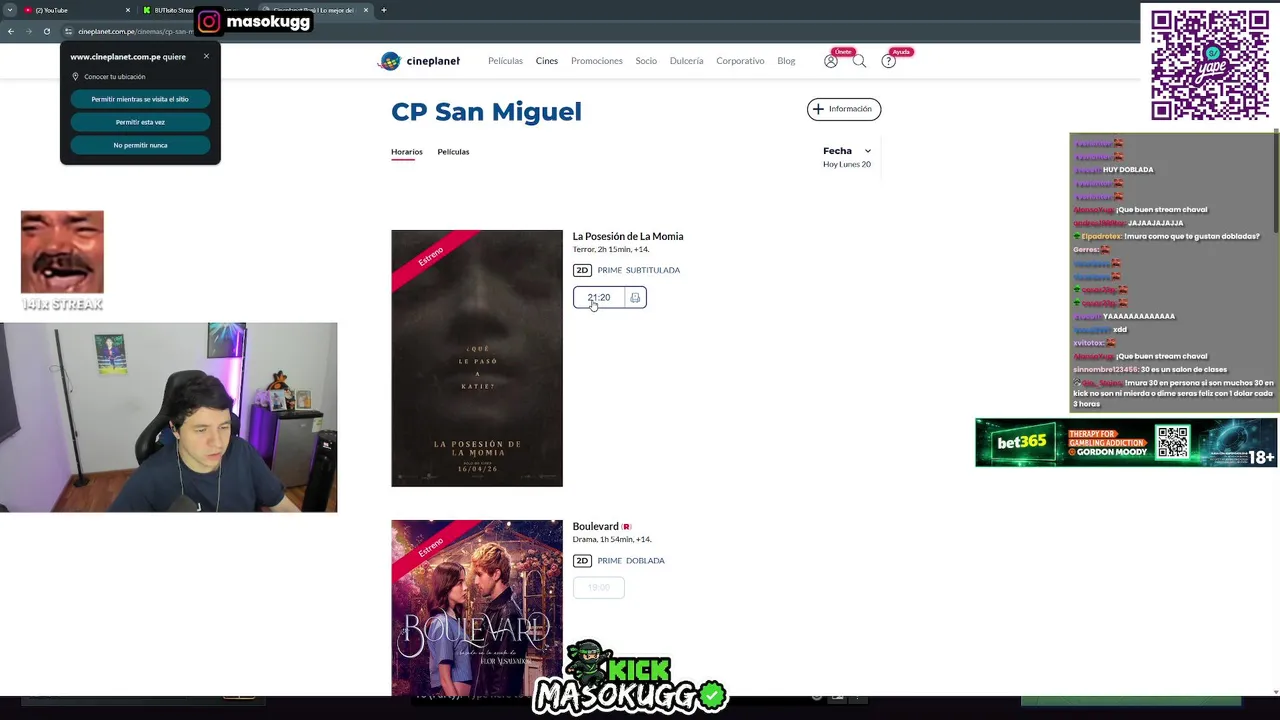This screenshot has width=1280, height=720.
Task: Open the browser tab search dropdown
Action: click(x=9, y=10)
